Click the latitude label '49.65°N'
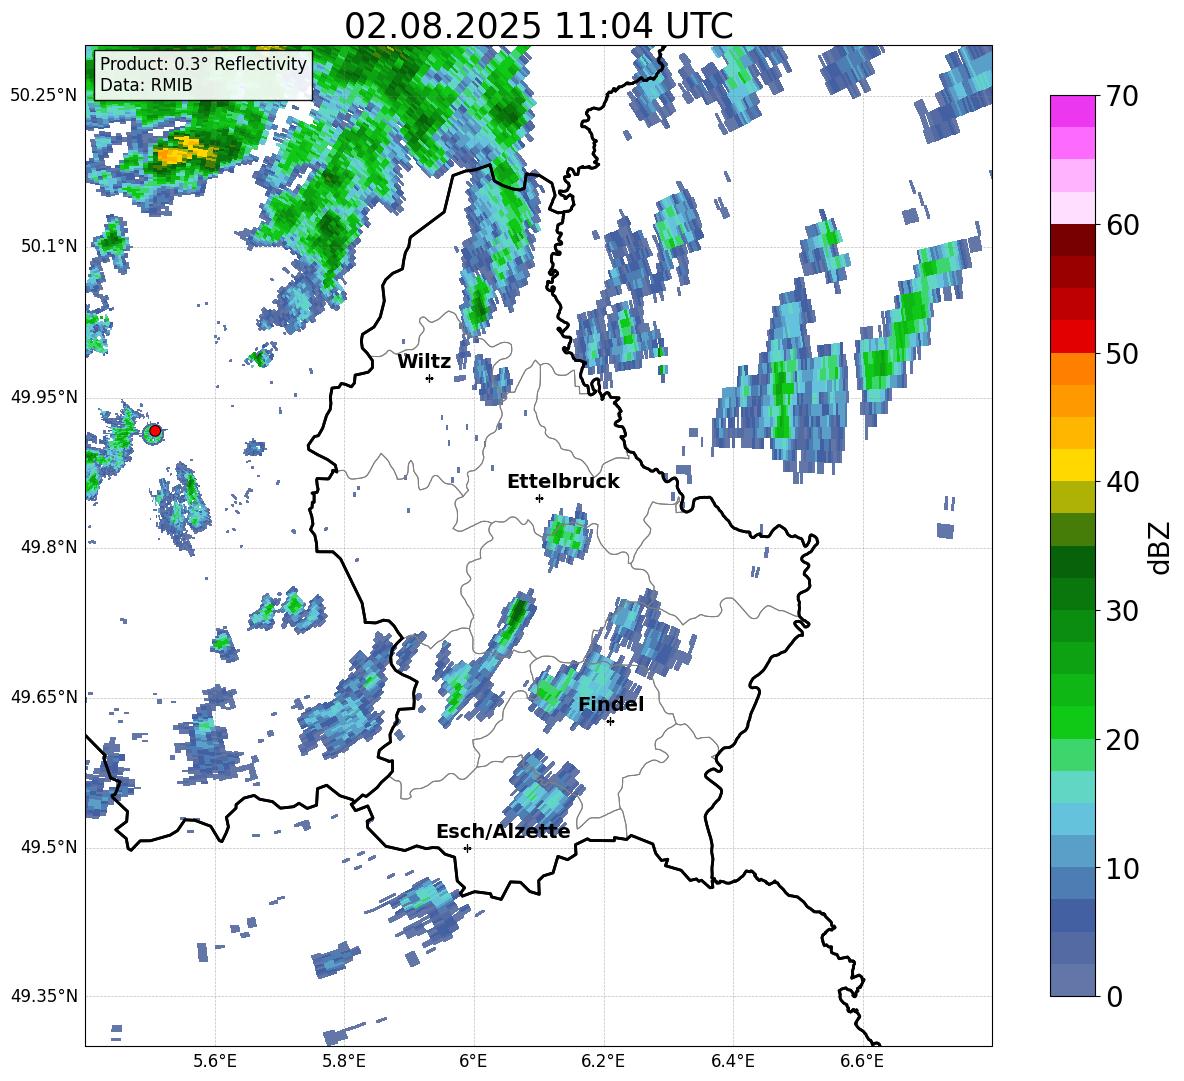 [44, 697]
